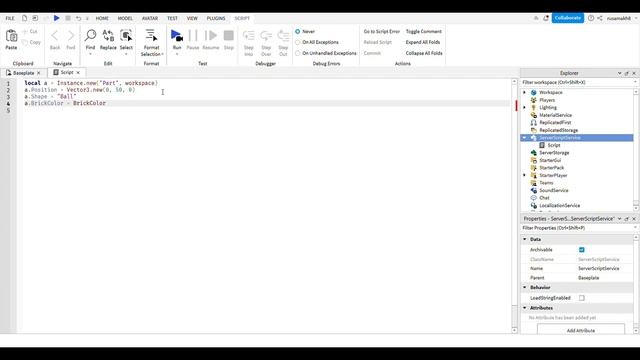The height and width of the screenshot is (360, 640).
Task: Click the Back navigate arrow
Action: [x=55, y=36]
